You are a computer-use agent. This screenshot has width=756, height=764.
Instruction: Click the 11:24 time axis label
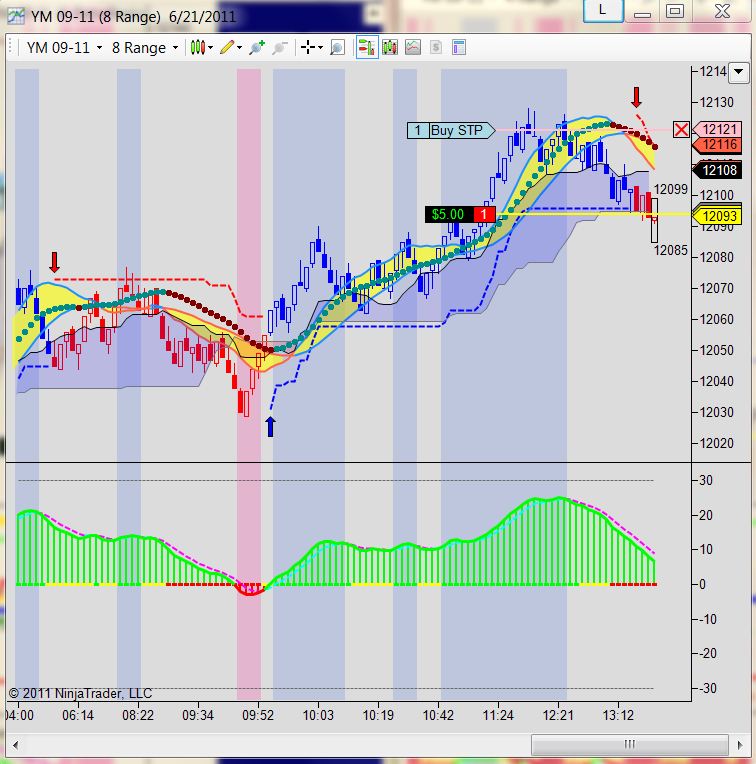point(498,715)
